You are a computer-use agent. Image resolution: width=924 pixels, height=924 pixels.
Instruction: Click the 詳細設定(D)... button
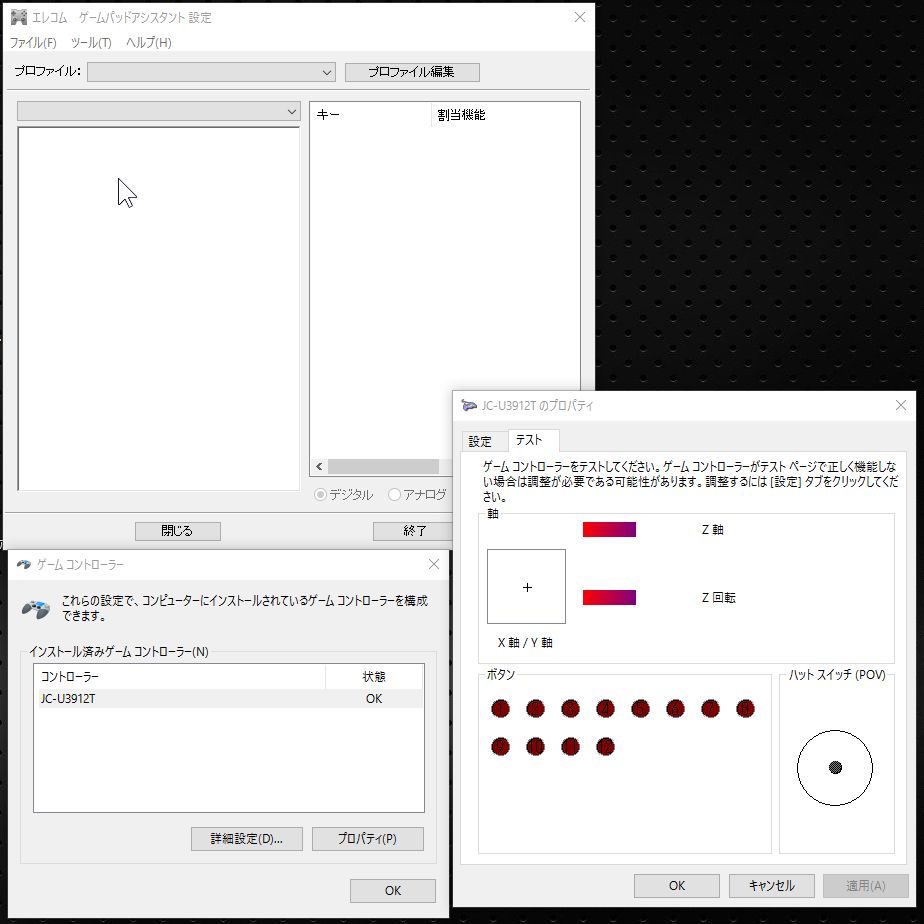[x=246, y=839]
